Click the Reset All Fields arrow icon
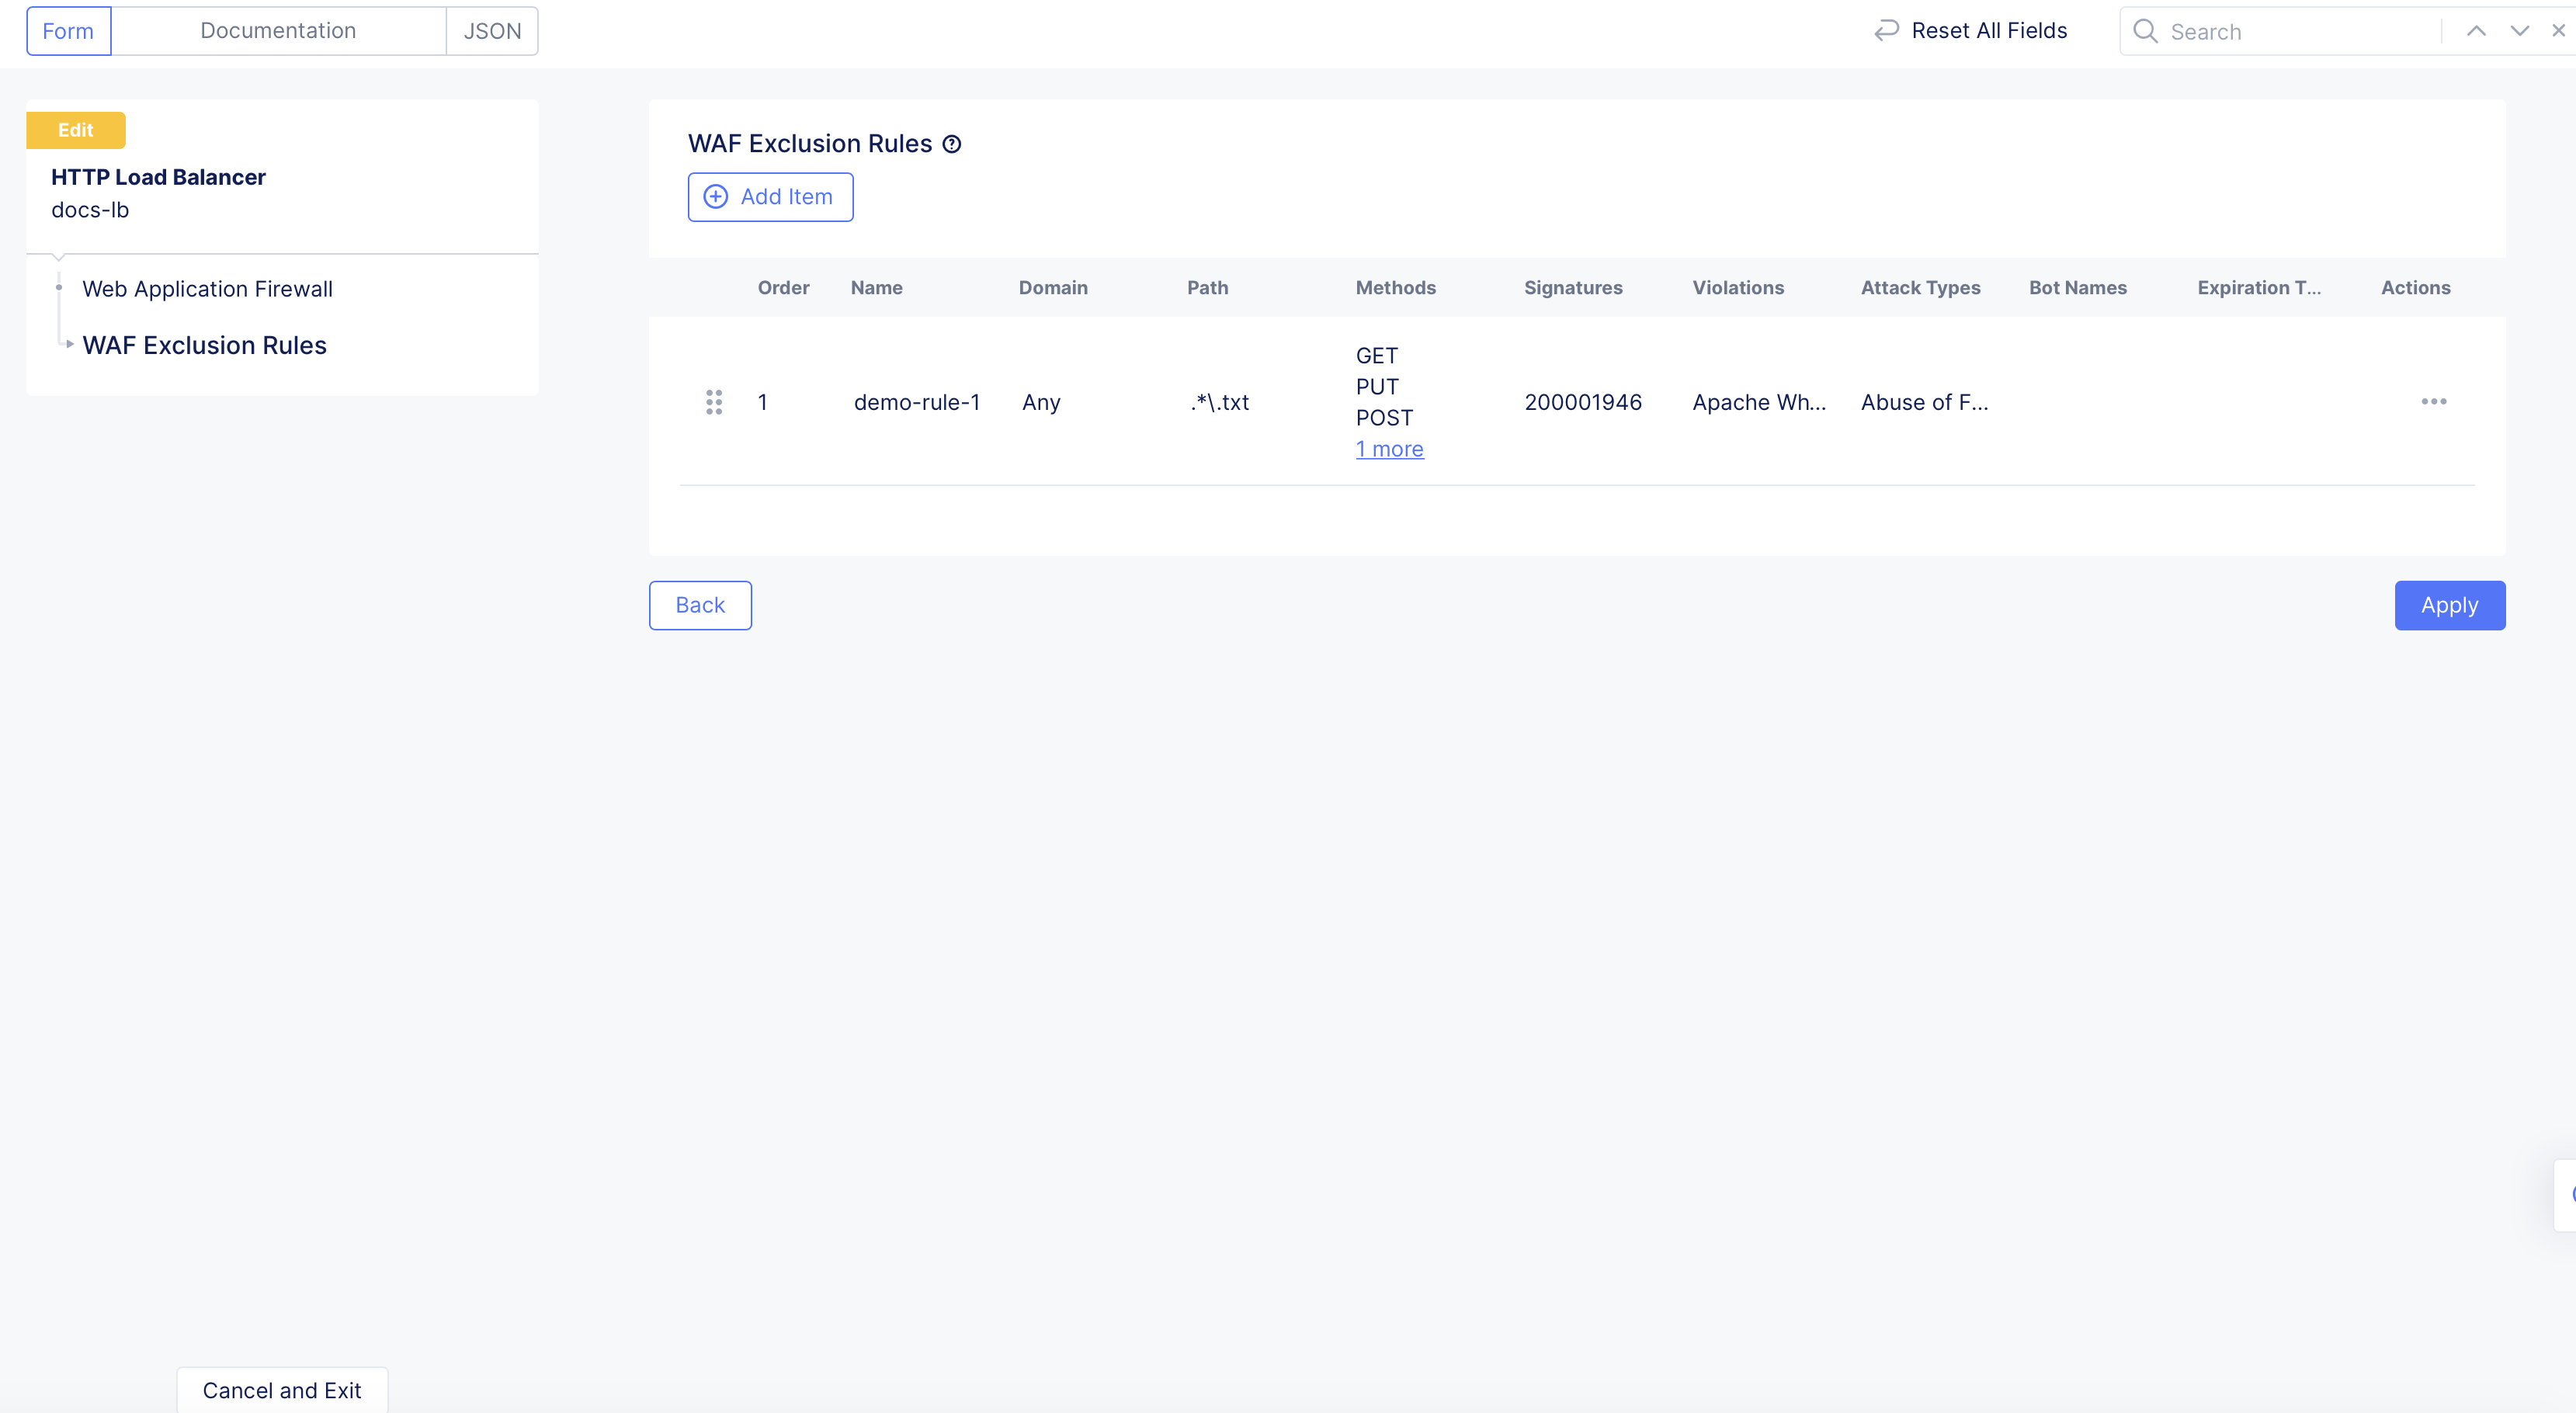 [1886, 31]
